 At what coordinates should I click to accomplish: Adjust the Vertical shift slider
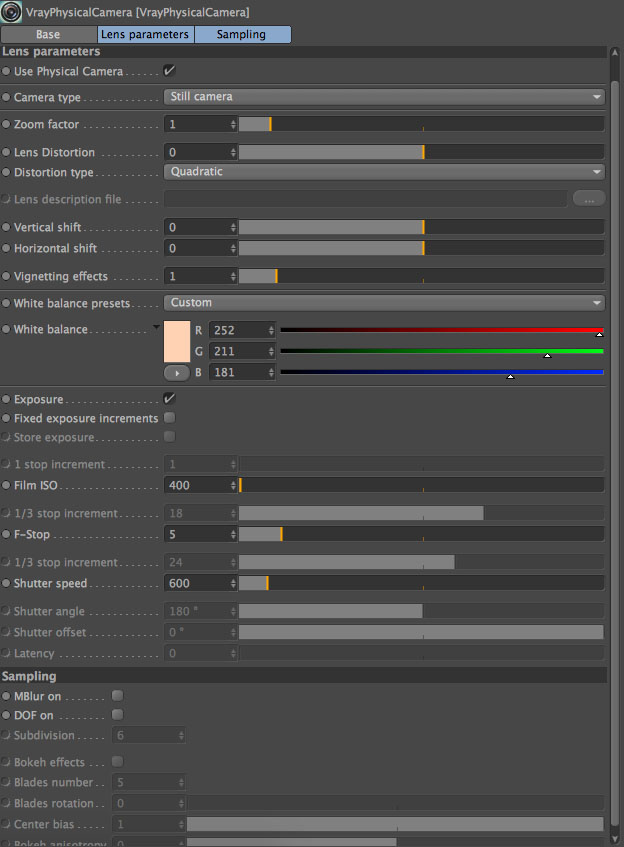tap(421, 227)
